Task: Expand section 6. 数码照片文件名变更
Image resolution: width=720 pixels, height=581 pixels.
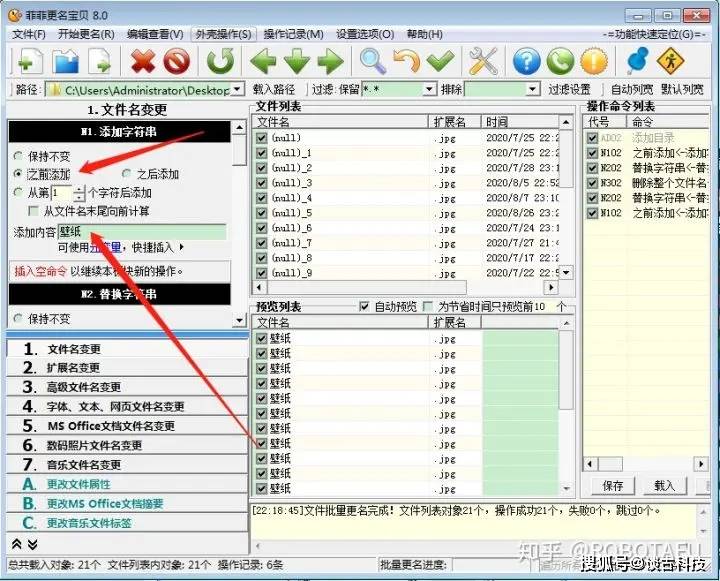Action: [x=127, y=445]
